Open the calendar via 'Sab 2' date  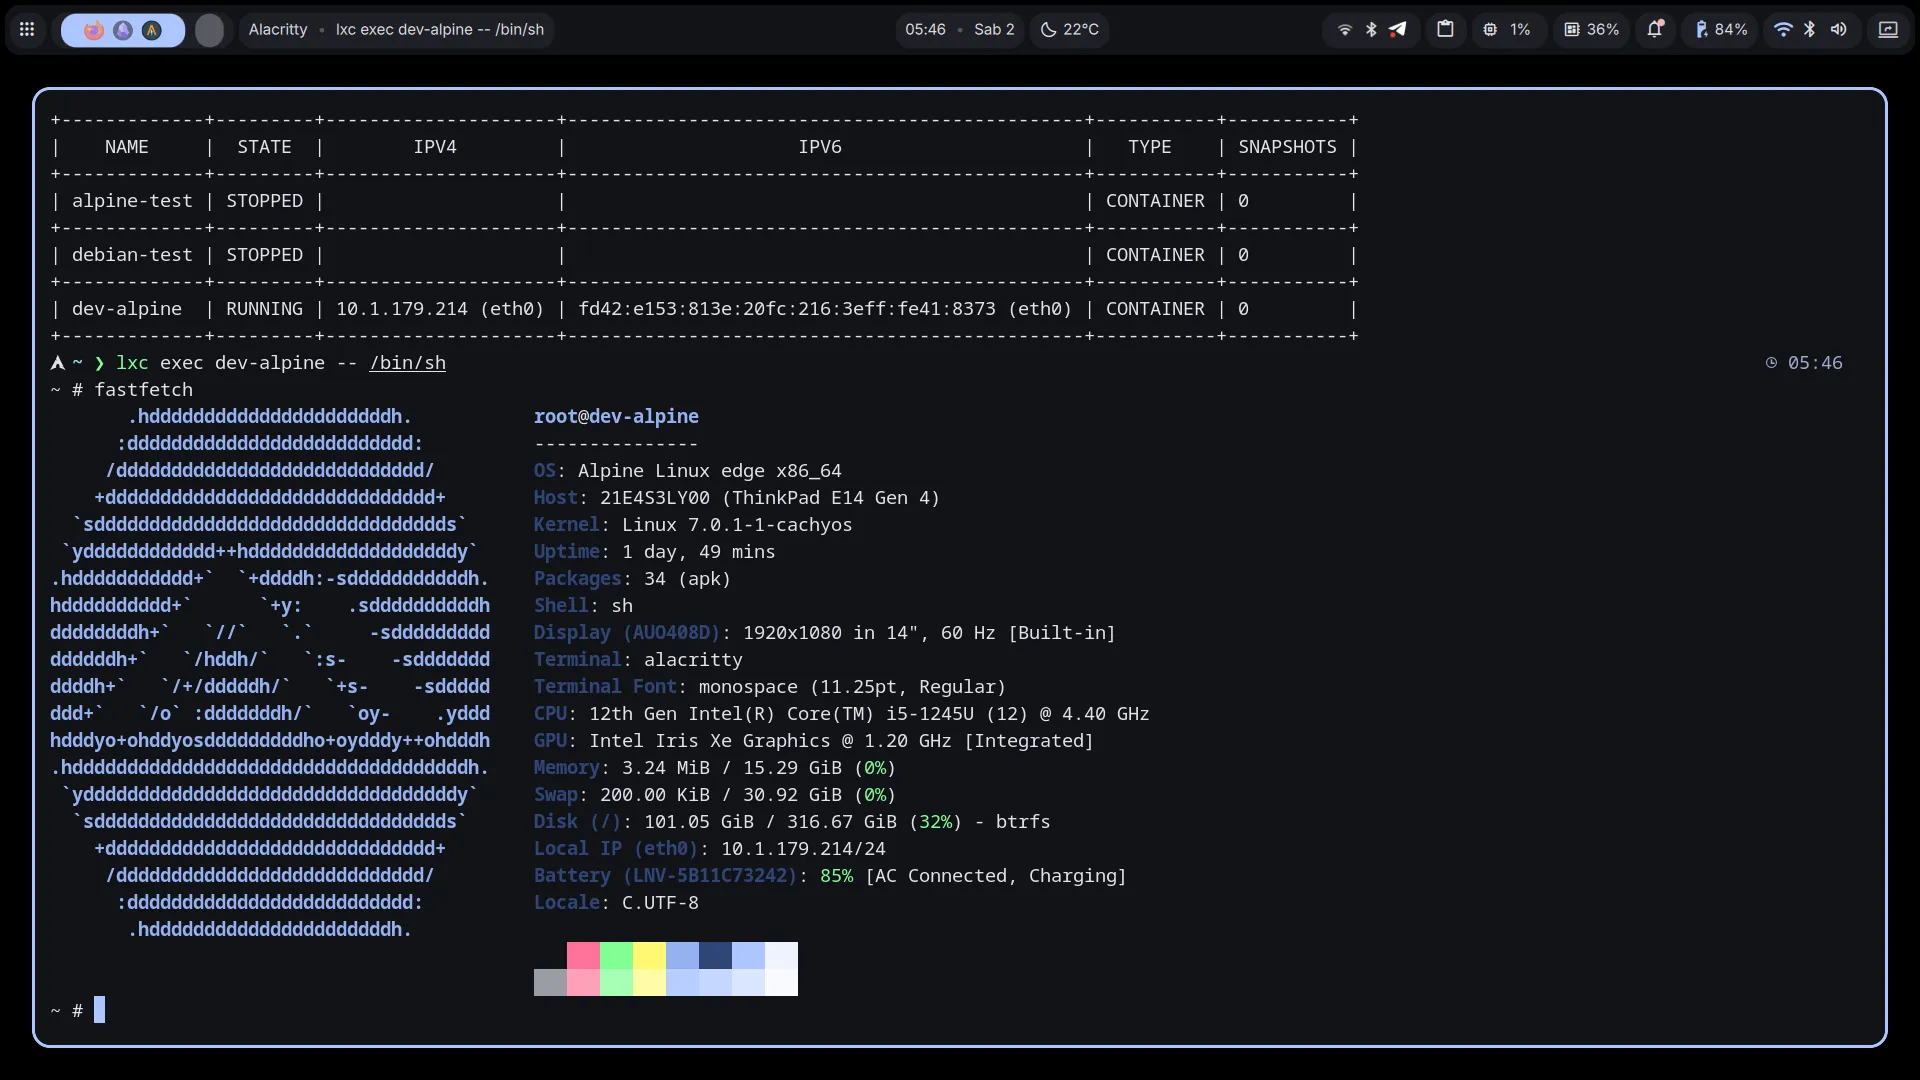coord(994,30)
